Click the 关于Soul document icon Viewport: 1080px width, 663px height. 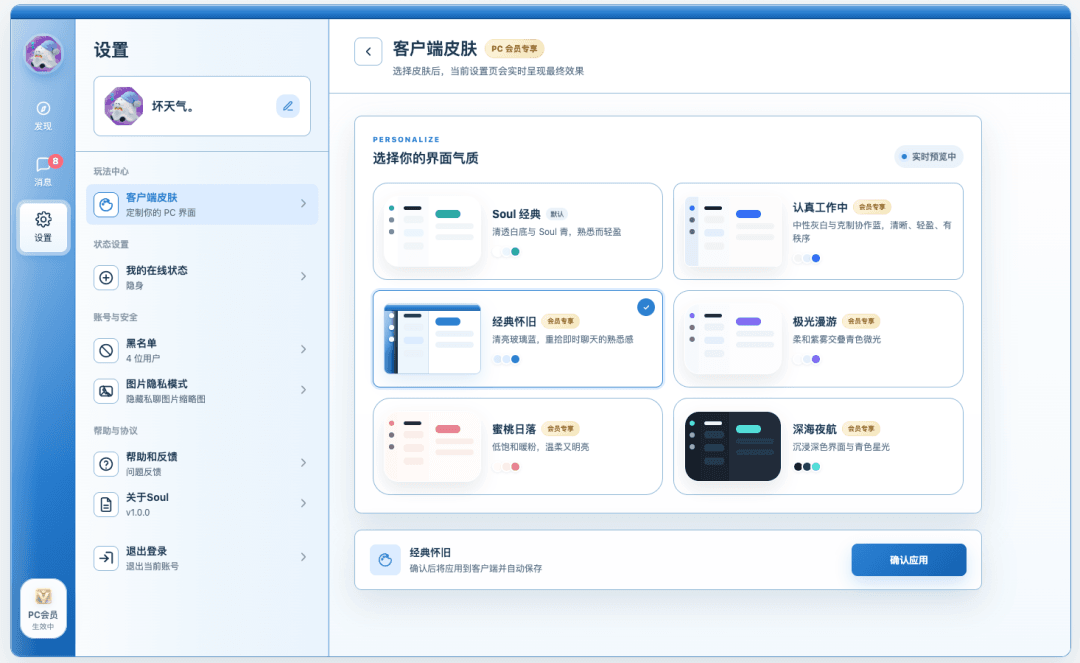[x=106, y=505]
